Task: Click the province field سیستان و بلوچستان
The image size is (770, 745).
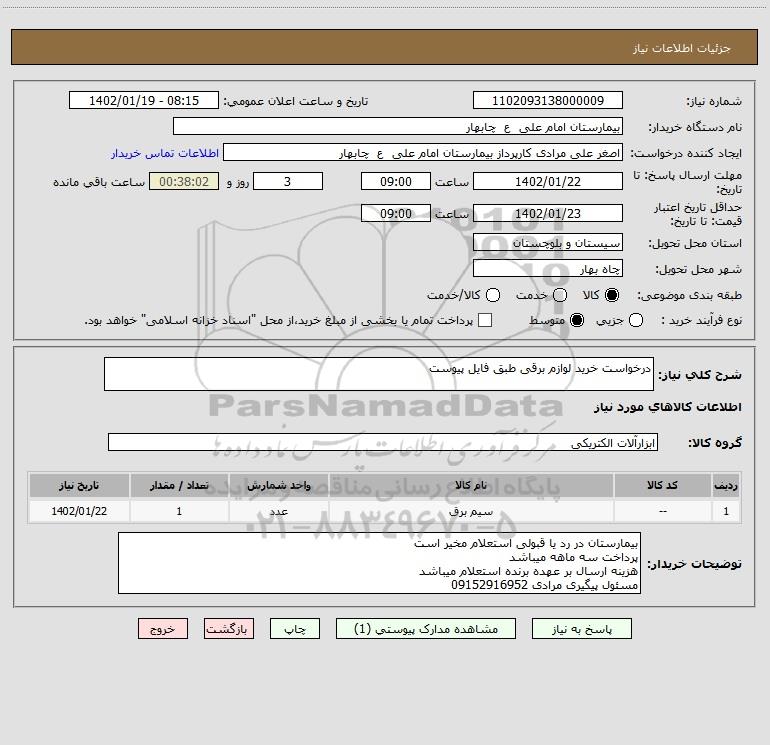Action: pos(548,243)
